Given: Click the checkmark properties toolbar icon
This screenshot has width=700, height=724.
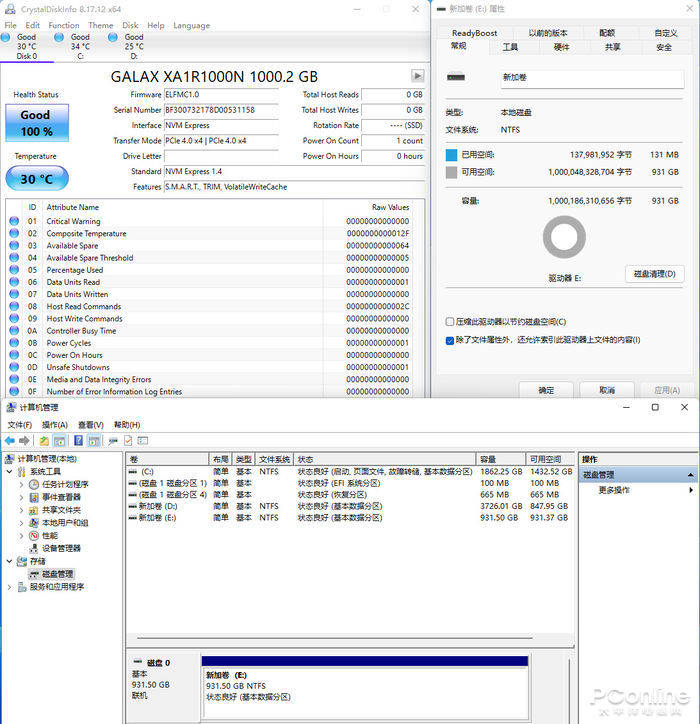Looking at the screenshot, I should pyautogui.click(x=128, y=441).
